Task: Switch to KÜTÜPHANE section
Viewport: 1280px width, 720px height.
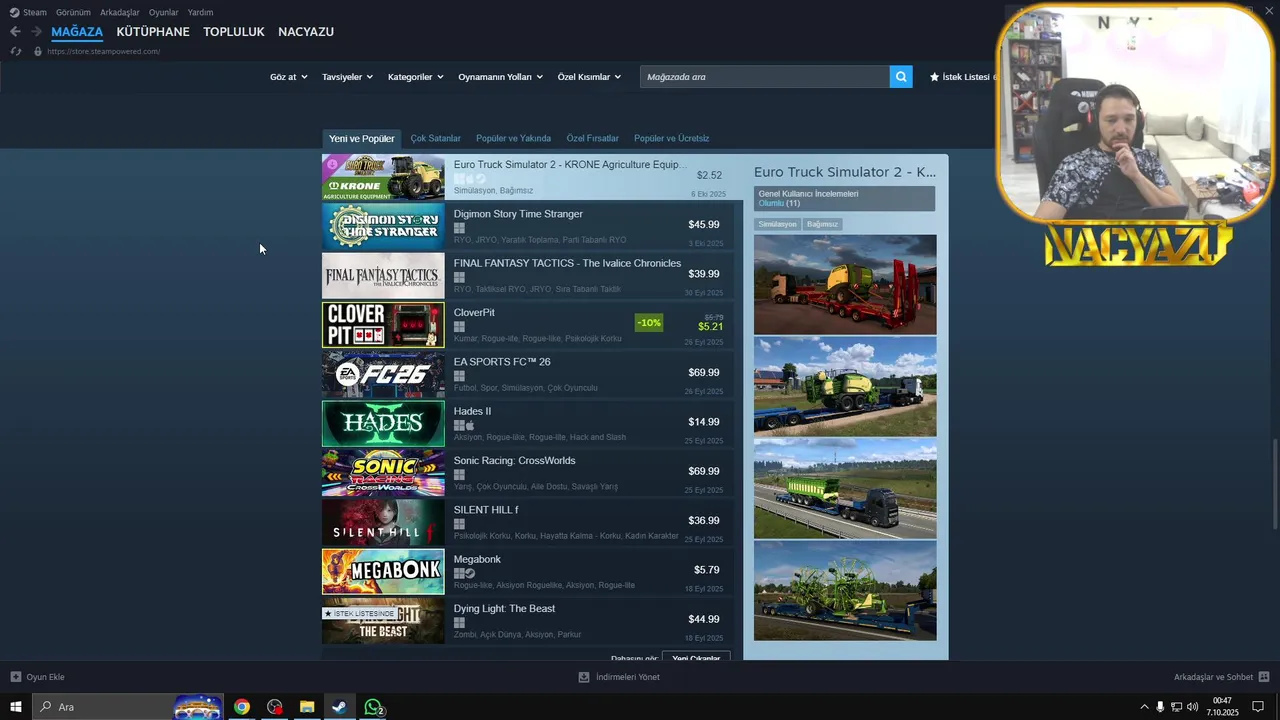Action: click(x=153, y=32)
